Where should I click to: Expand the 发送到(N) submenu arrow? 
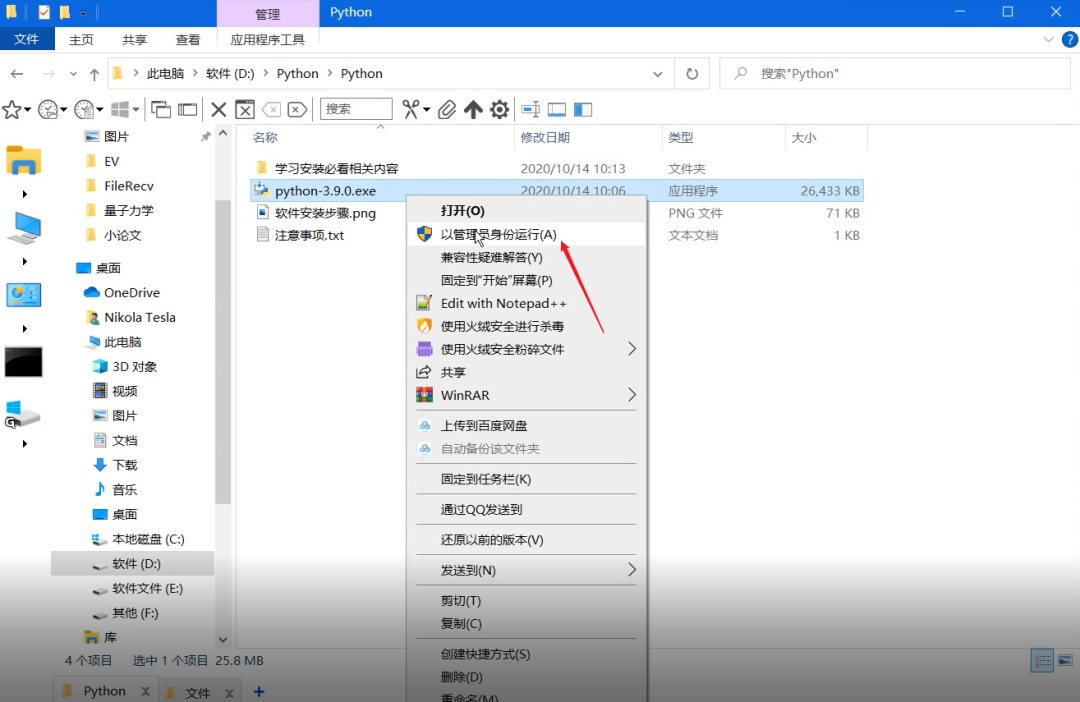[x=631, y=570]
